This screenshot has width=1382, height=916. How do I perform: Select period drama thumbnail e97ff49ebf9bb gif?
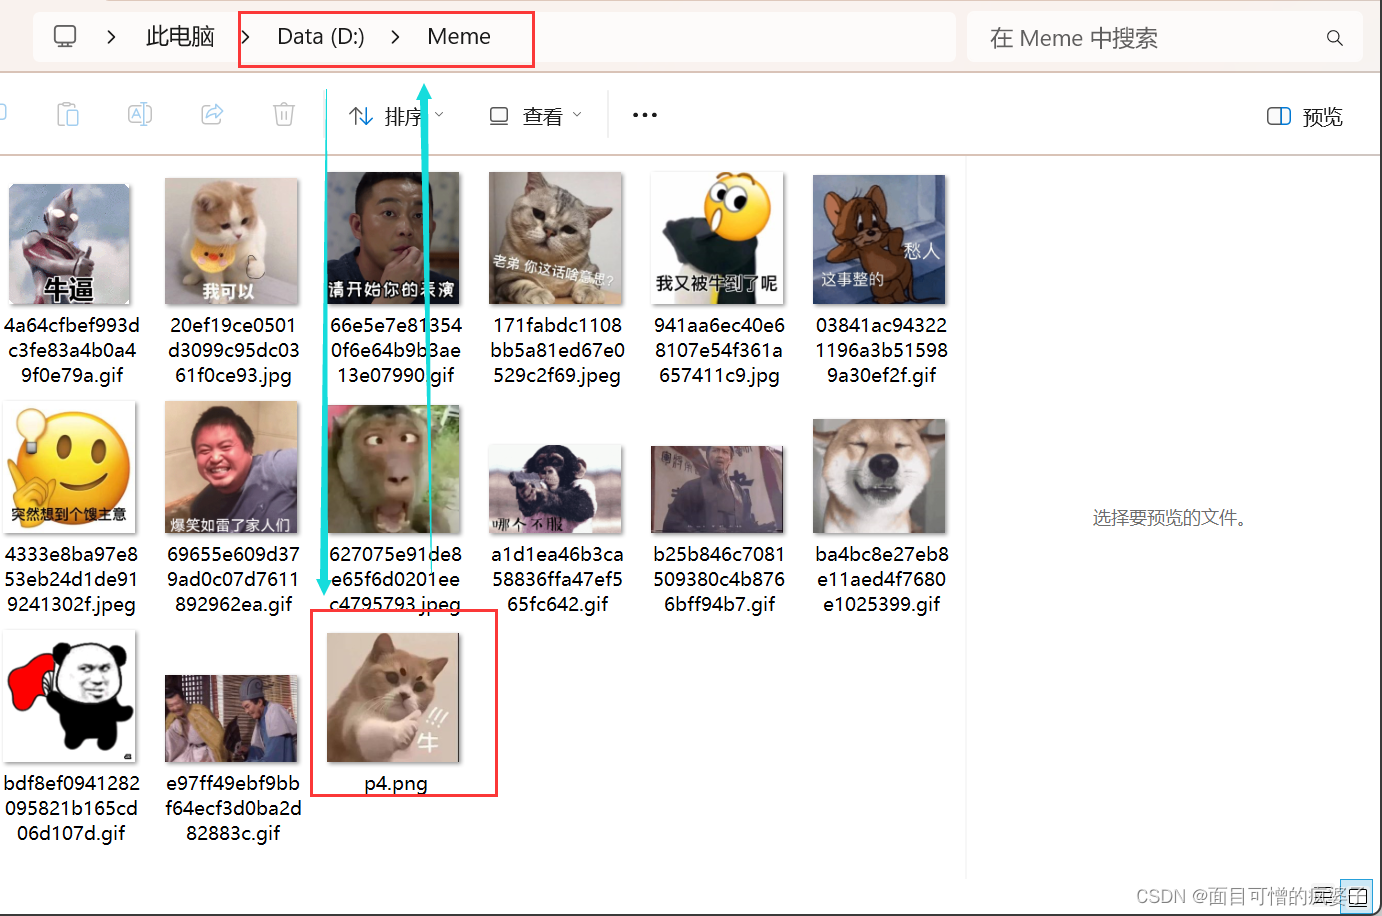click(x=231, y=718)
